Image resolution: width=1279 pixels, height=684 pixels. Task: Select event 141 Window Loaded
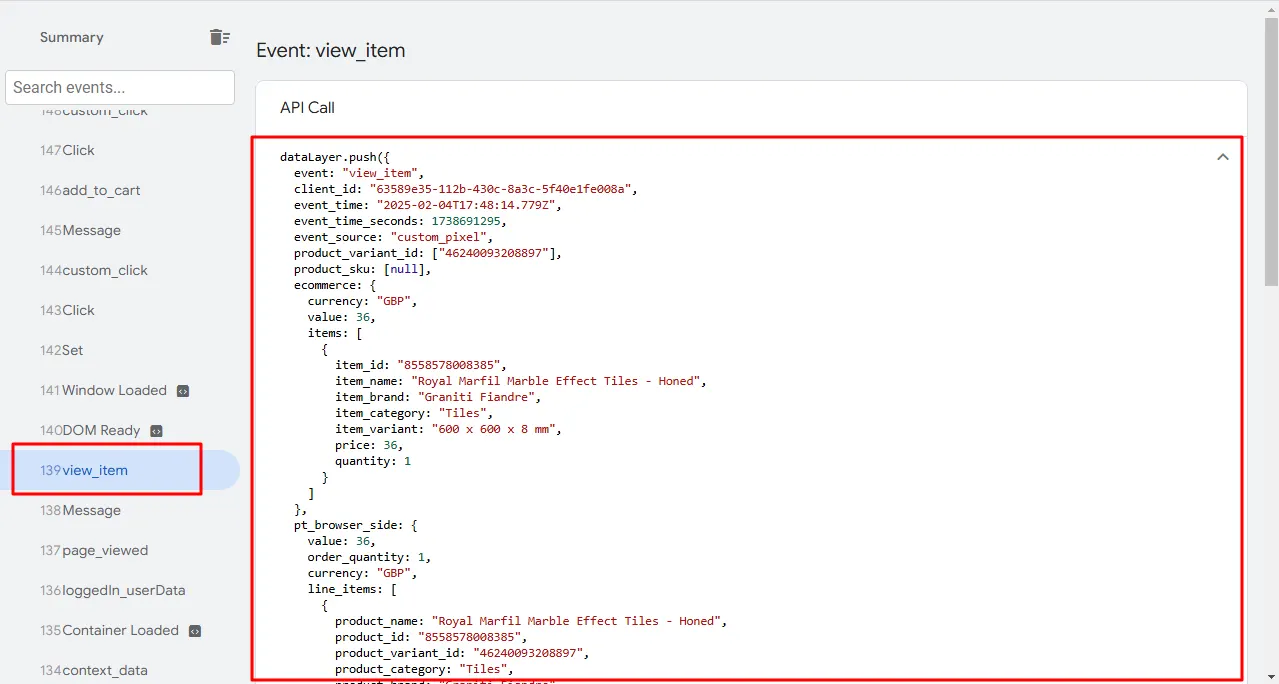point(120,390)
